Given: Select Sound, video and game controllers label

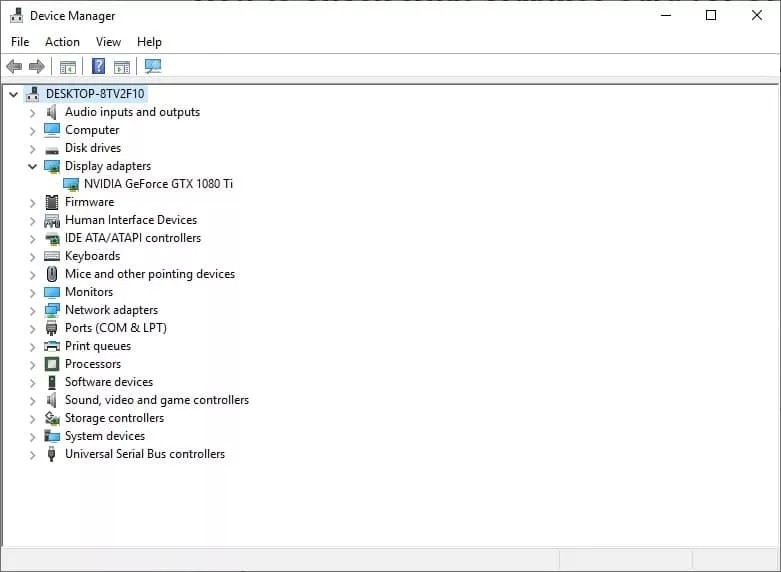Looking at the screenshot, I should tap(157, 400).
